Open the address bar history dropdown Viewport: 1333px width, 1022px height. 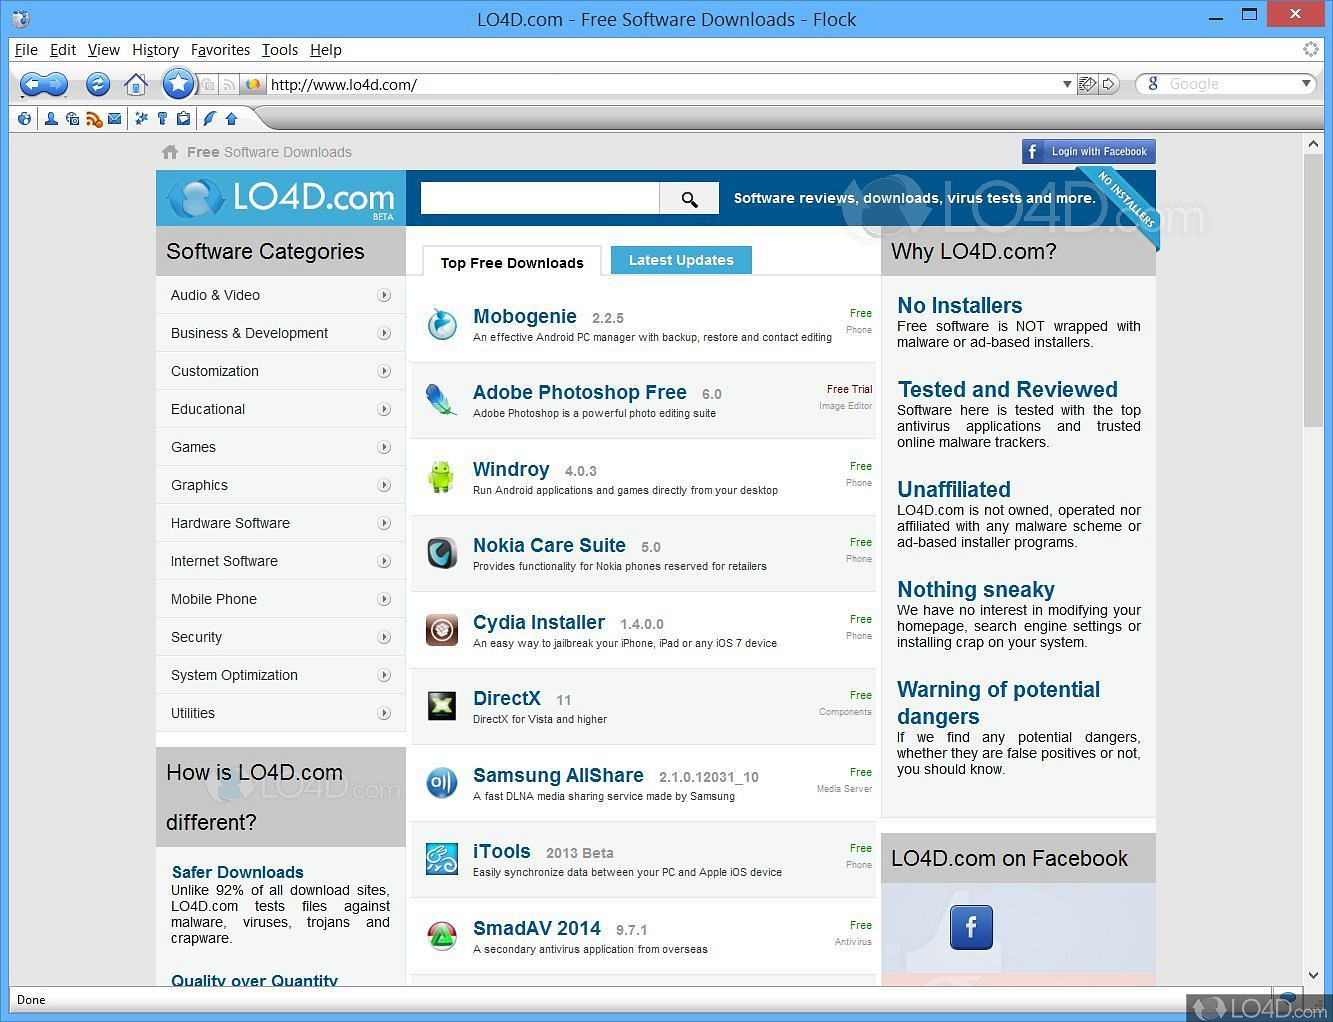[1067, 84]
